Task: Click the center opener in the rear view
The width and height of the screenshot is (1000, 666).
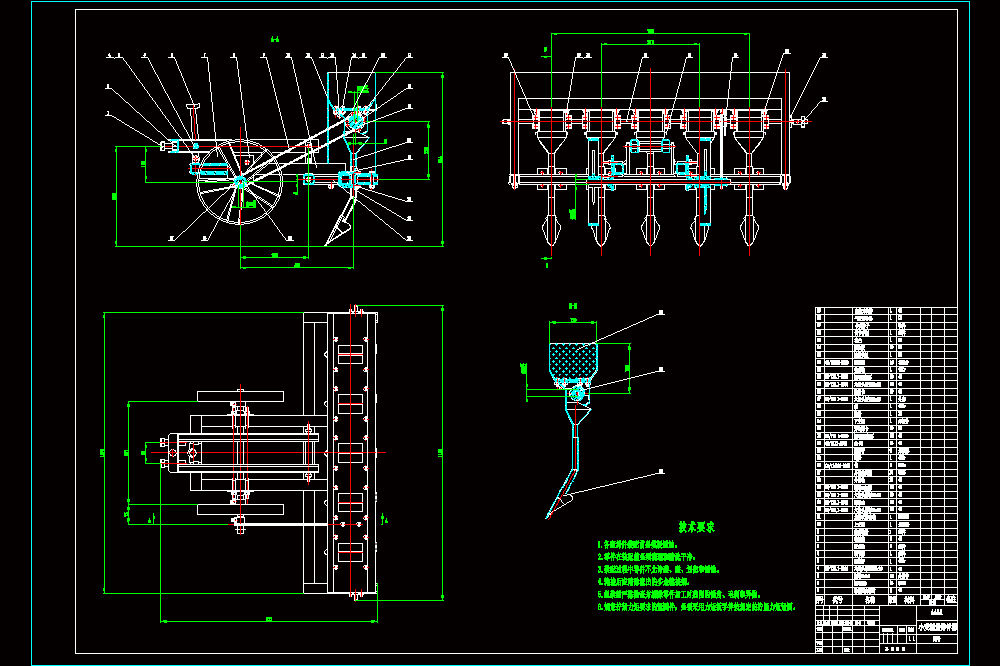Action: click(650, 230)
